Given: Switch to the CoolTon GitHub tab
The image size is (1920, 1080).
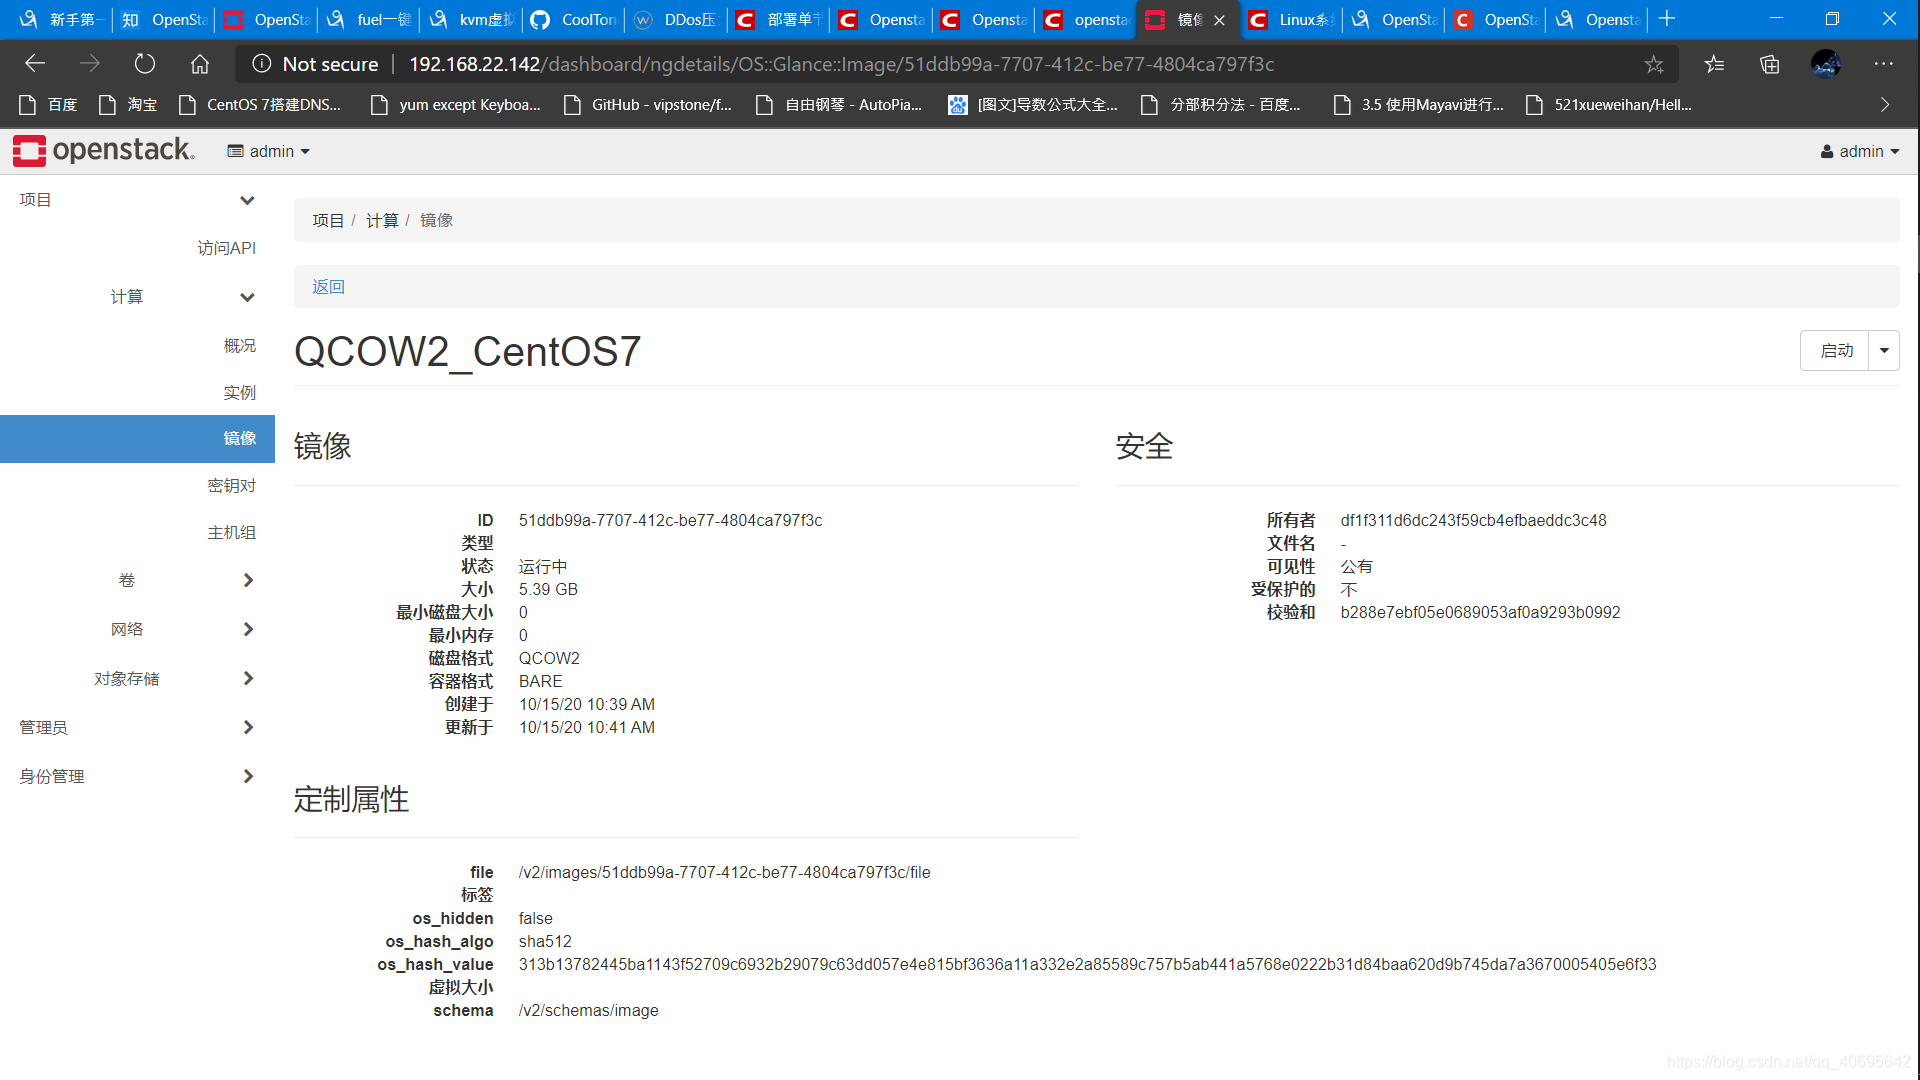Looking at the screenshot, I should (x=572, y=20).
